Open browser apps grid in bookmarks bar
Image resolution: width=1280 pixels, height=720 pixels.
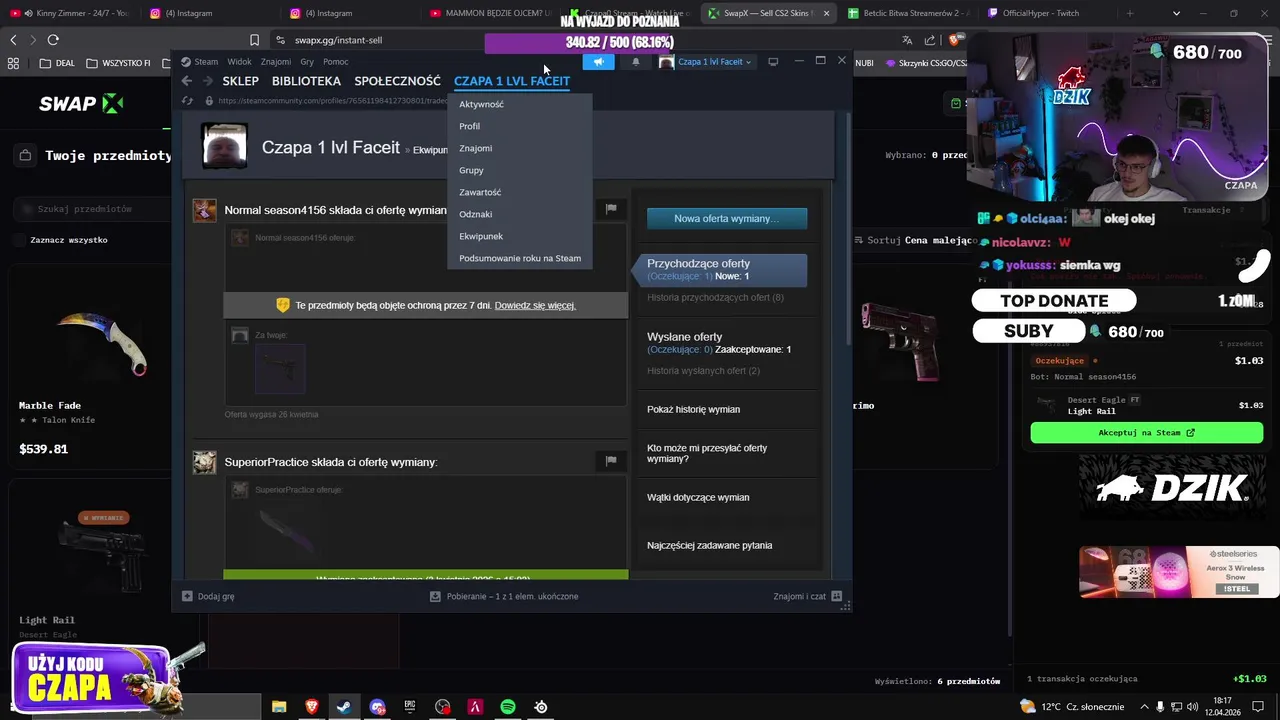13,63
